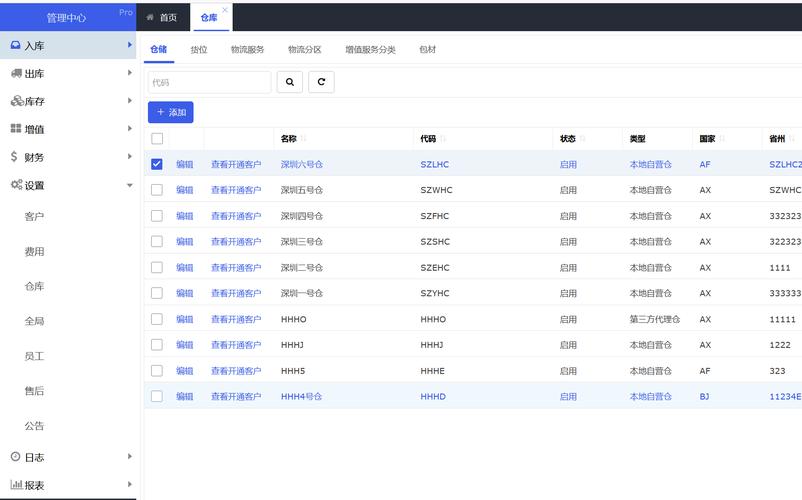This screenshot has width=802, height=500.
Task: Check the 深圳三号仓 row checkbox
Action: tap(157, 241)
